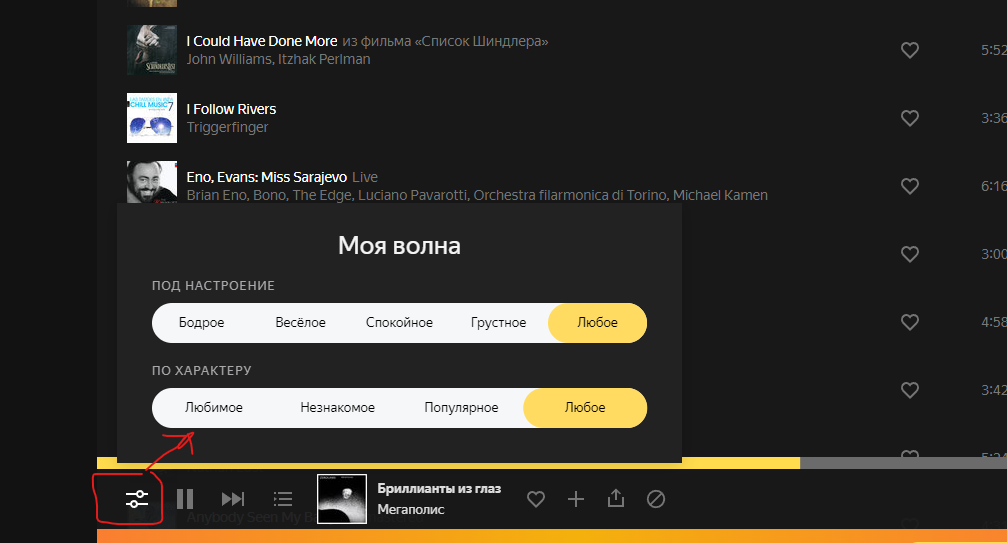Choose Грустное mood option
This screenshot has height=543, width=1007.
pos(498,323)
